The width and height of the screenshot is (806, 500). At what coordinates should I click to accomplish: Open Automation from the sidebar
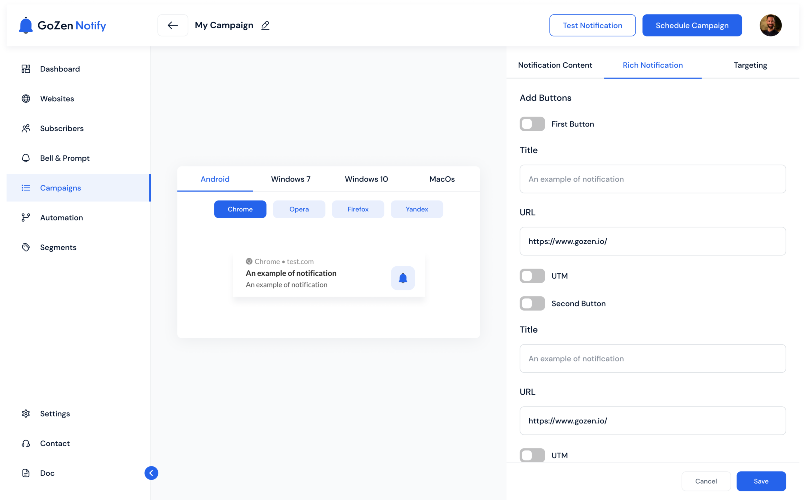click(78, 217)
